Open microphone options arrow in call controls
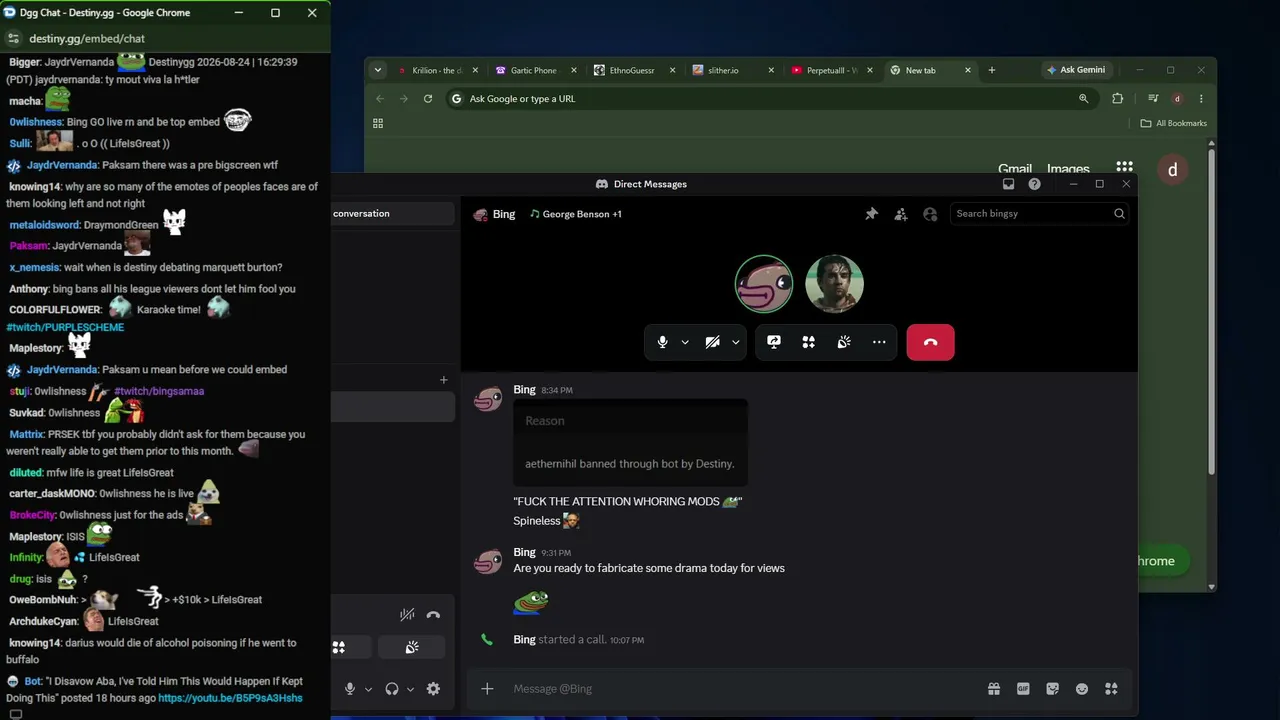The width and height of the screenshot is (1280, 720). pyautogui.click(x=685, y=342)
